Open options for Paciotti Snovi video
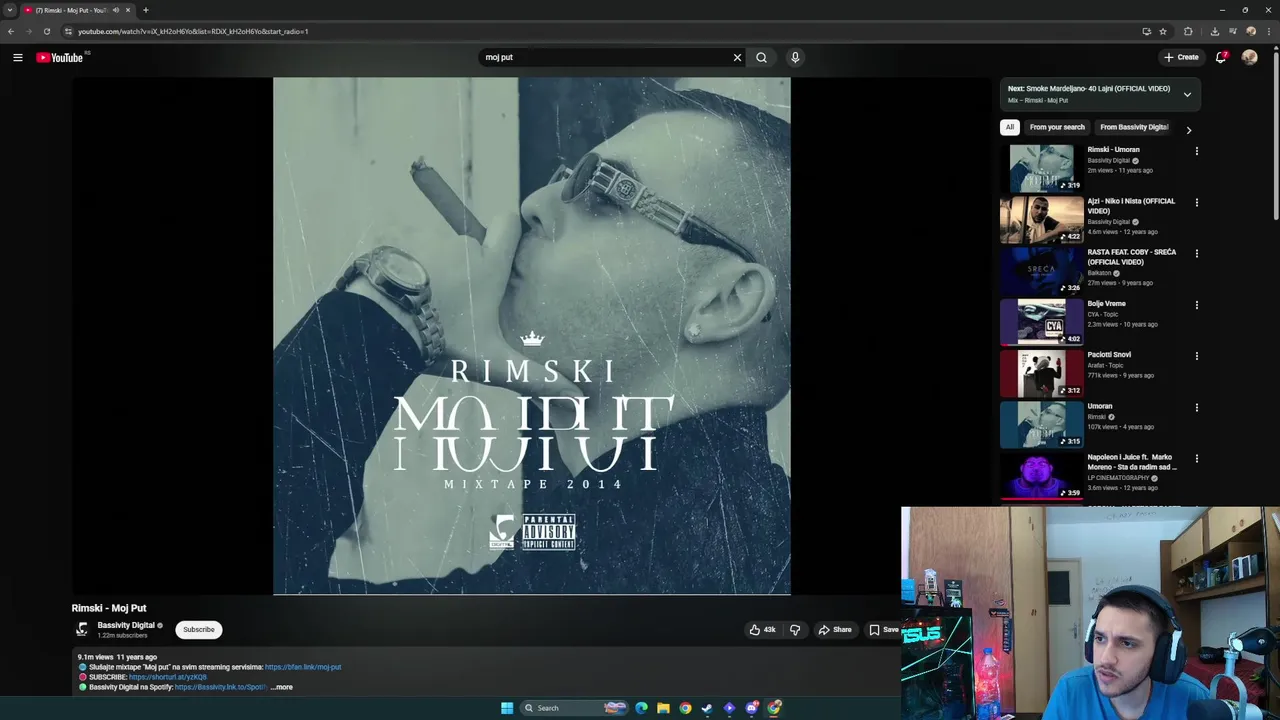 click(x=1196, y=356)
